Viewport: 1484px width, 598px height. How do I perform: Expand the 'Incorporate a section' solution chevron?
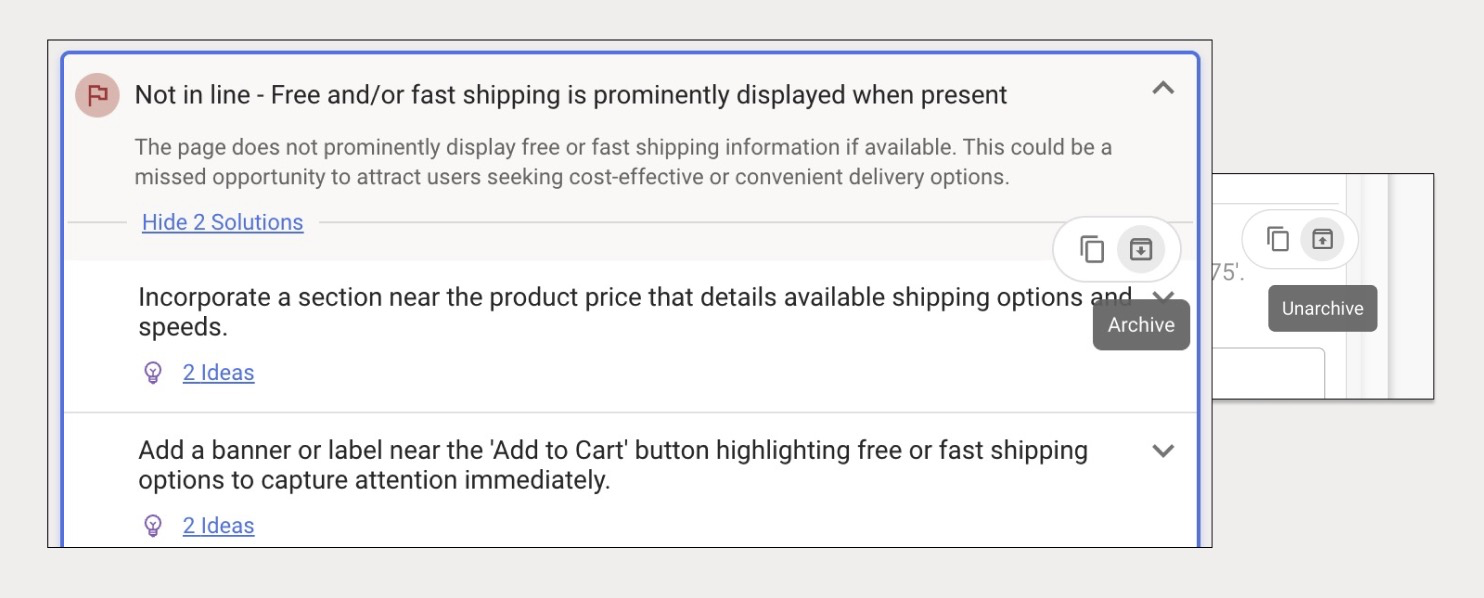pos(1162,297)
